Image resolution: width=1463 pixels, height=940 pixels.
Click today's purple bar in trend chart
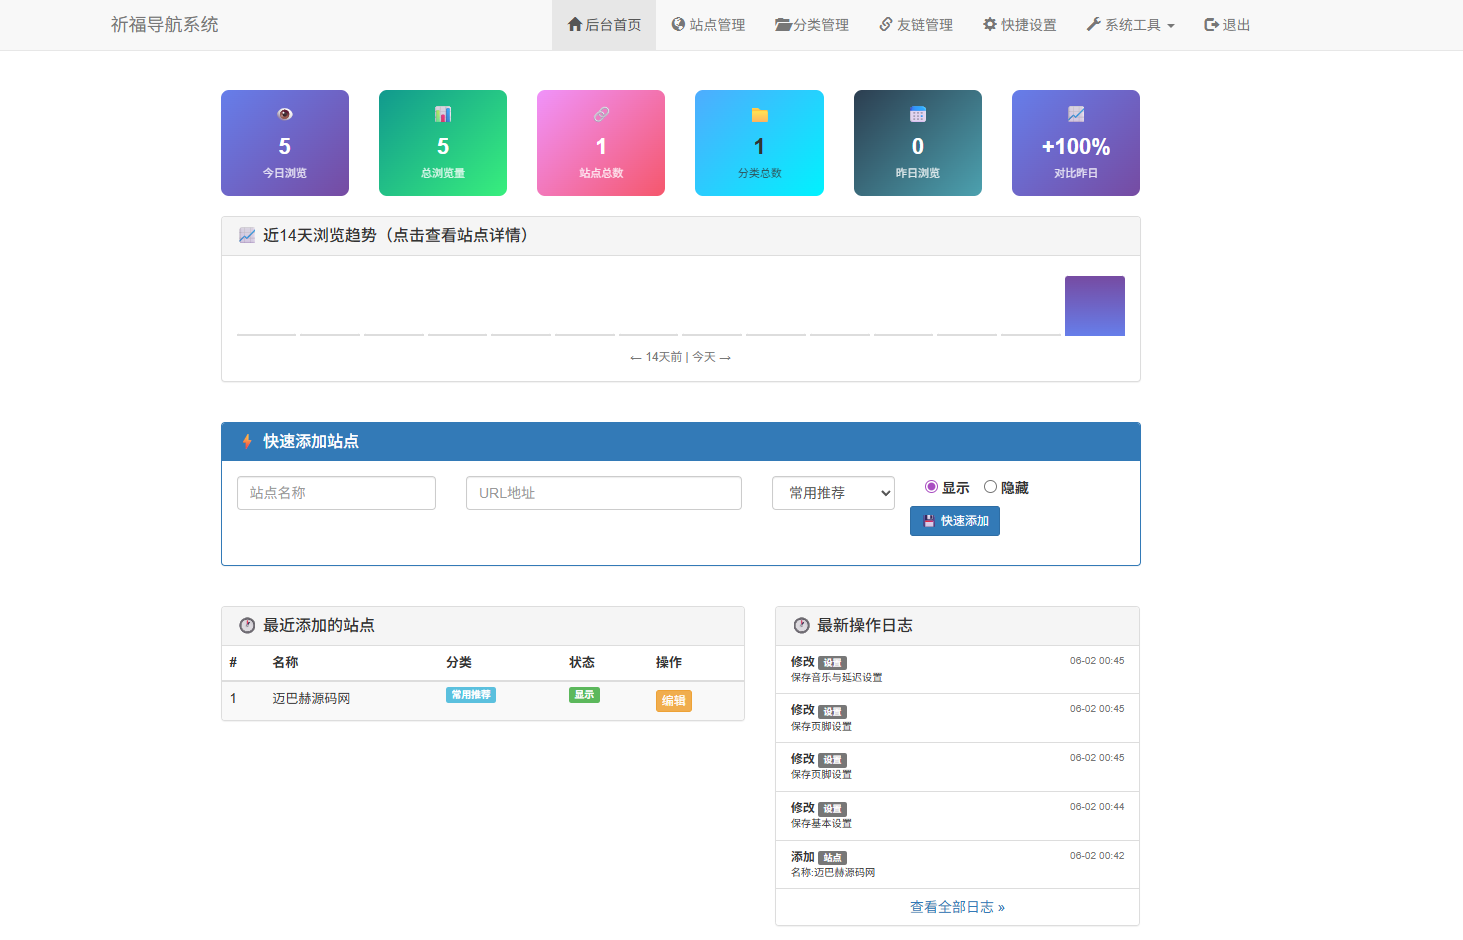point(1095,306)
